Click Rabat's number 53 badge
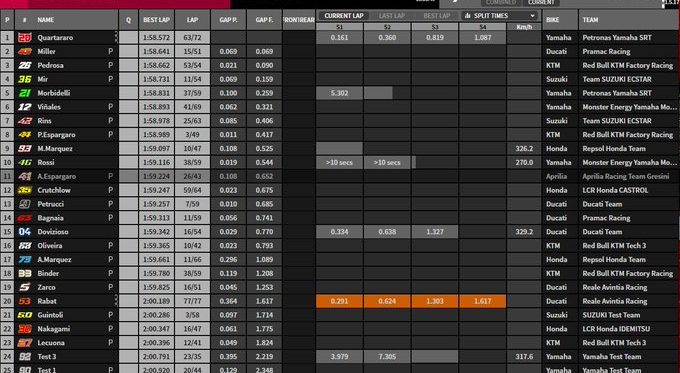 pos(25,301)
